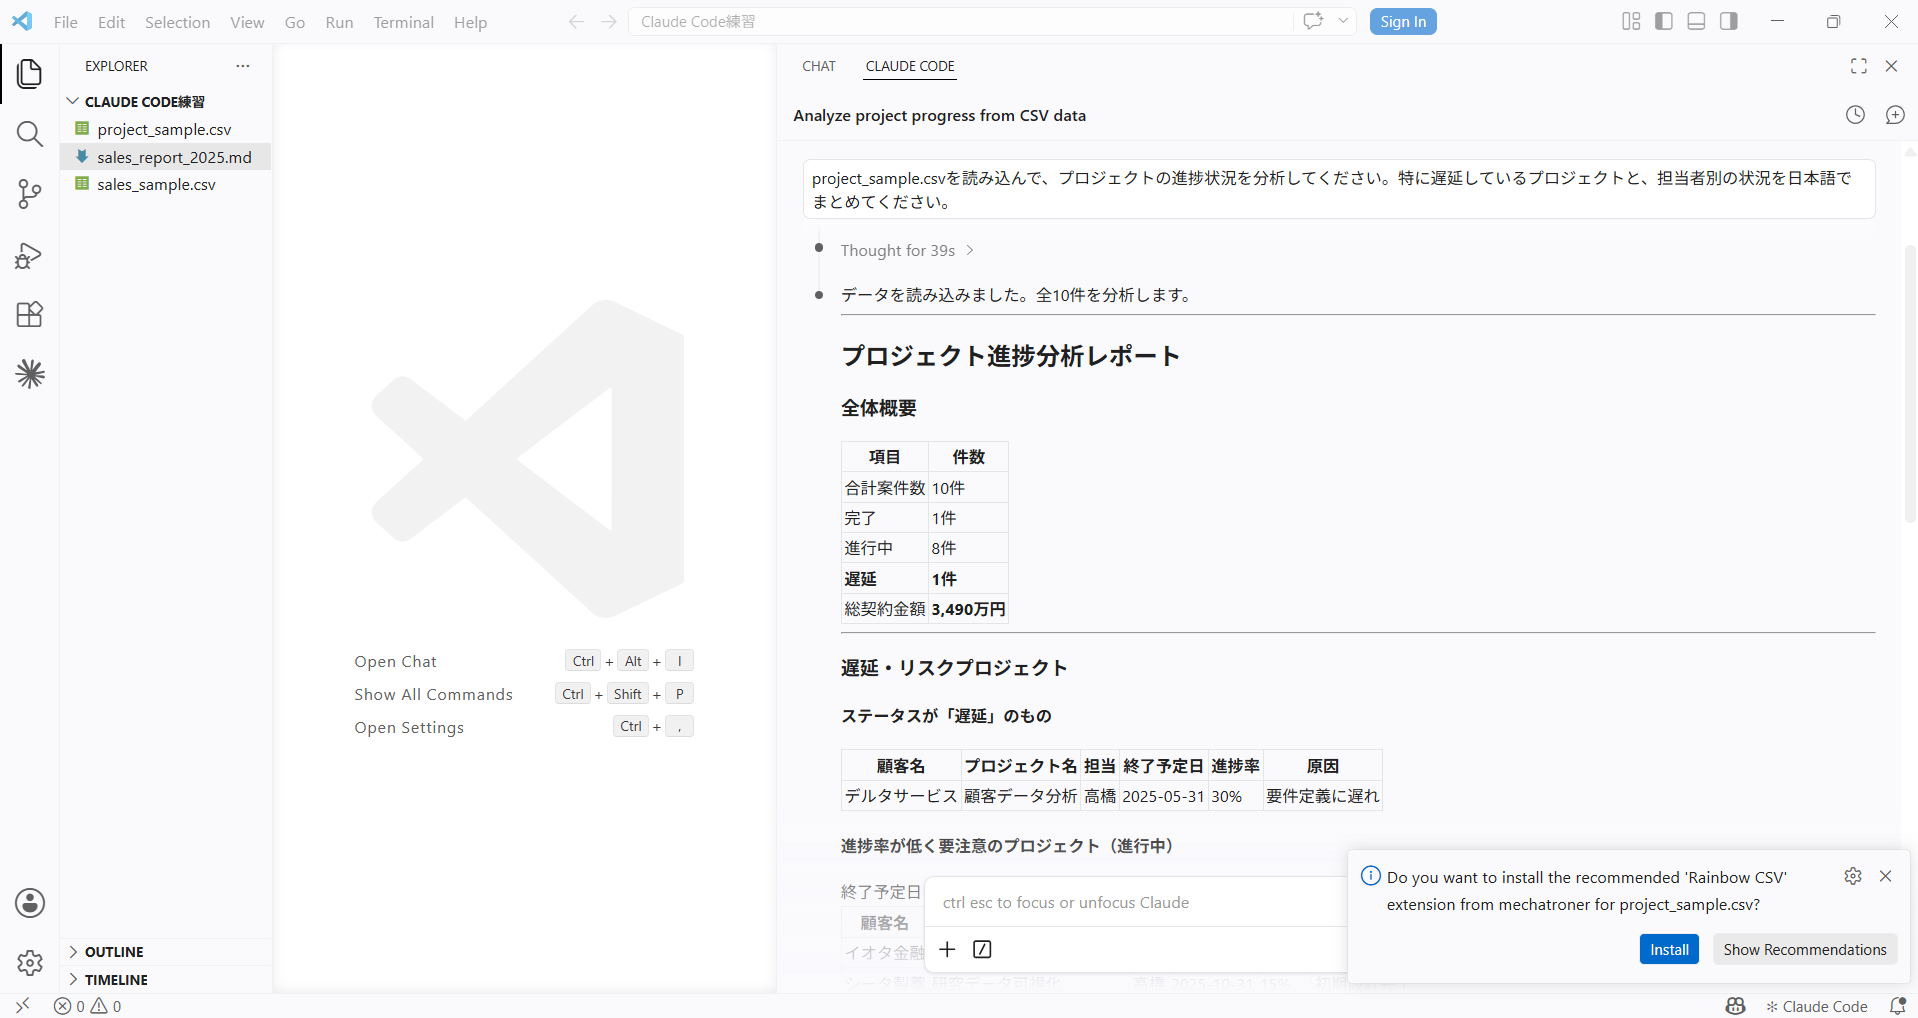Click the Show All Commands entry
Image resolution: width=1918 pixels, height=1018 pixels.
click(x=433, y=694)
